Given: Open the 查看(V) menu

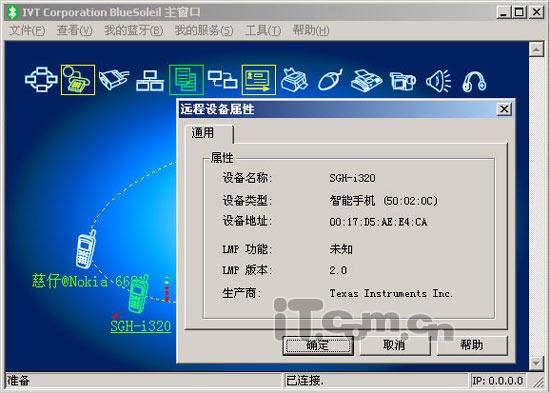Looking at the screenshot, I should pyautogui.click(x=75, y=30).
